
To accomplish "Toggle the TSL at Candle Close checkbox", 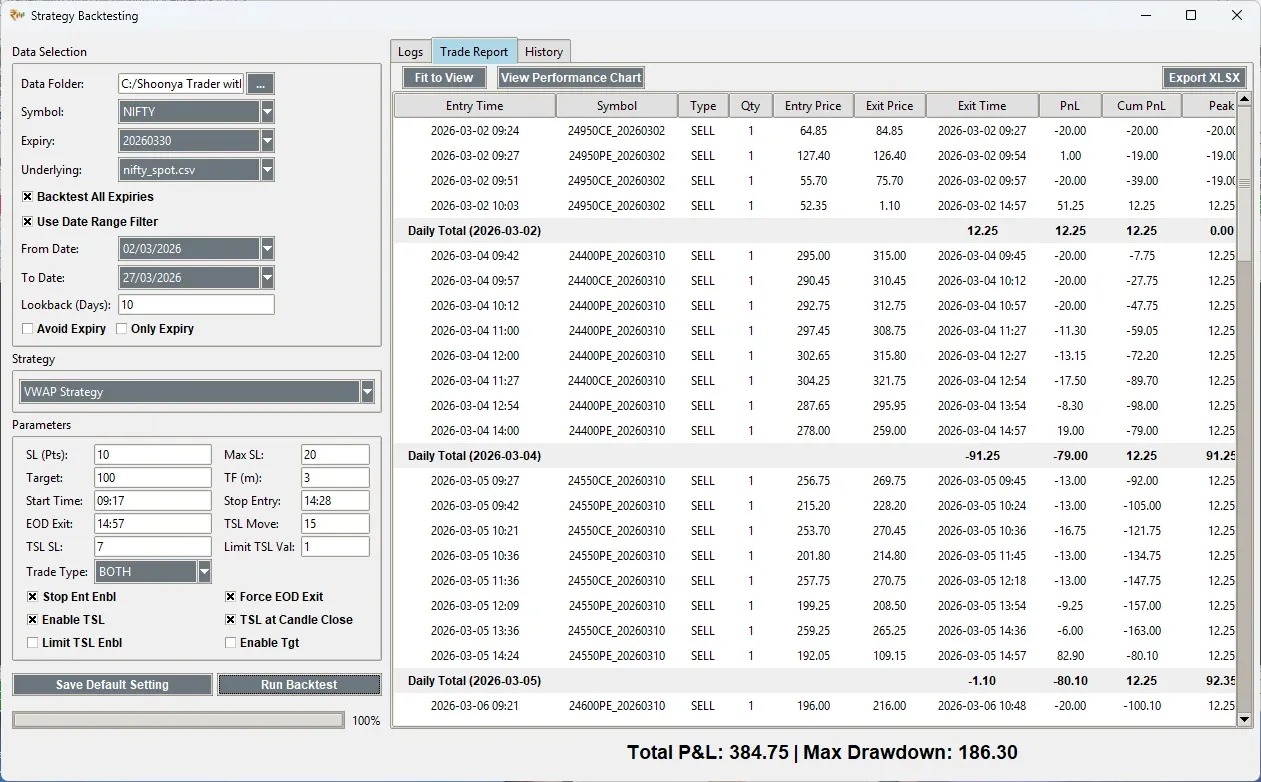I will 231,620.
